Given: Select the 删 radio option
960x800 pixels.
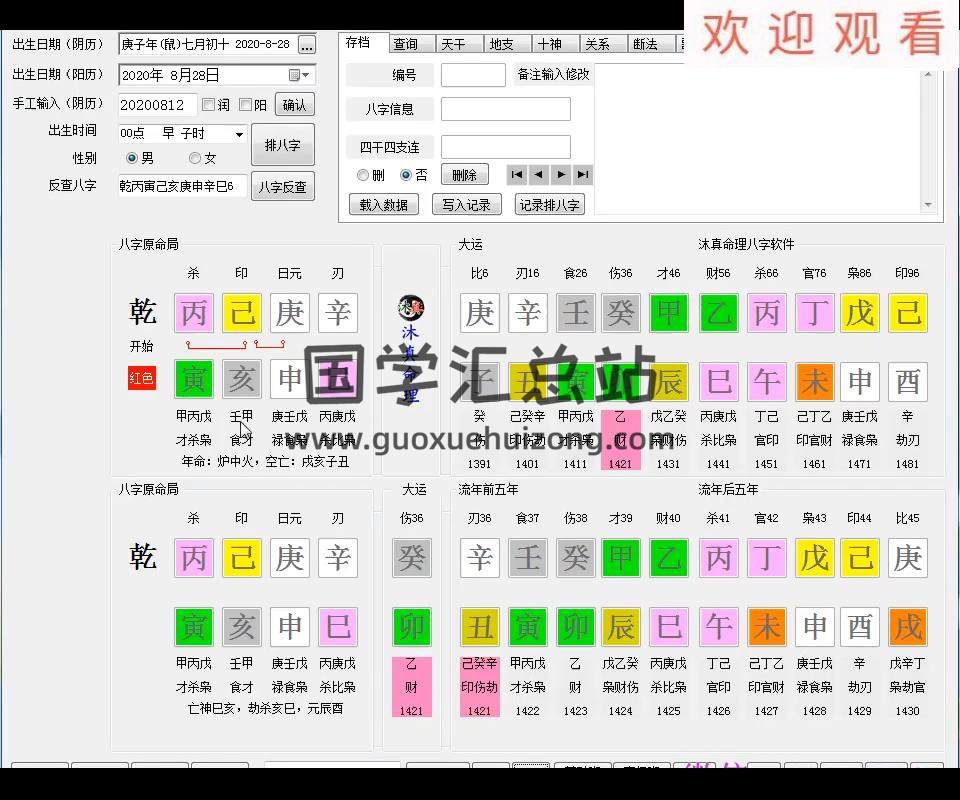Looking at the screenshot, I should coord(363,175).
